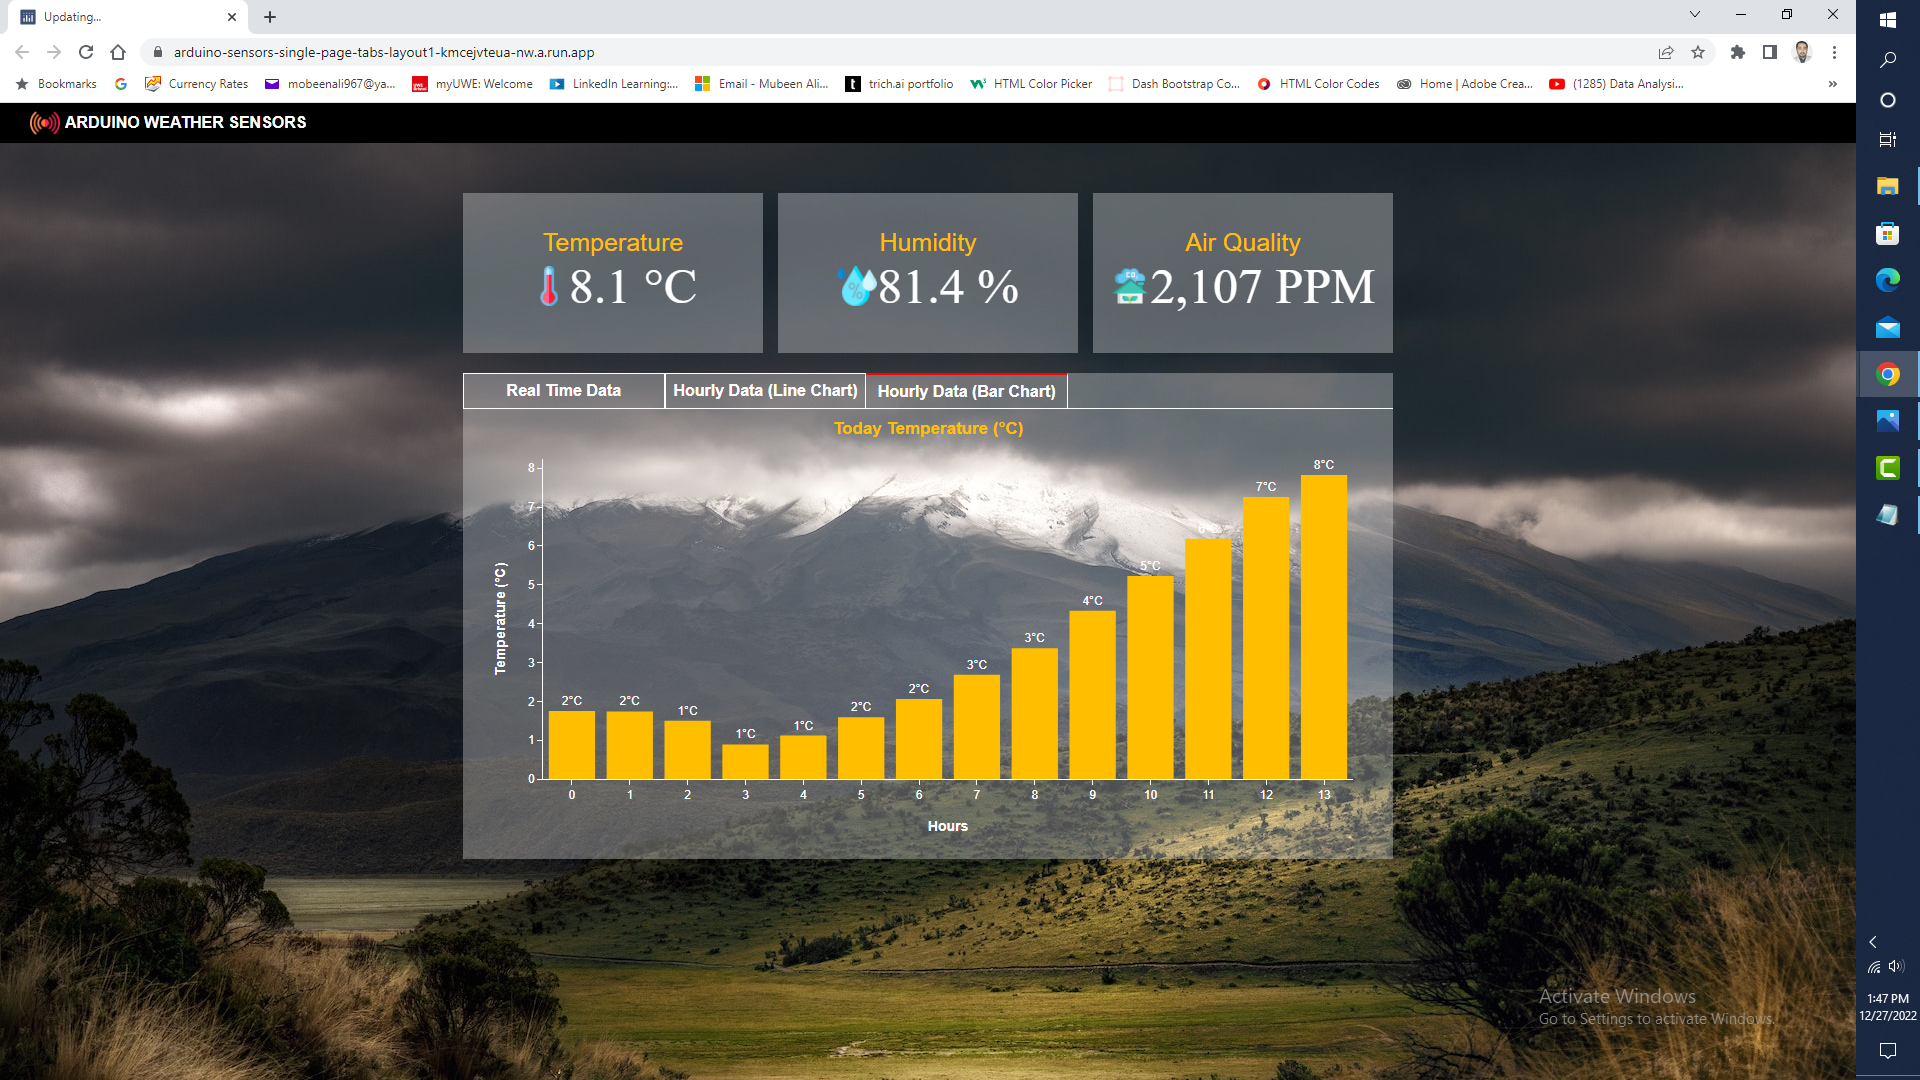Go to browser home page icon

pyautogui.click(x=118, y=52)
